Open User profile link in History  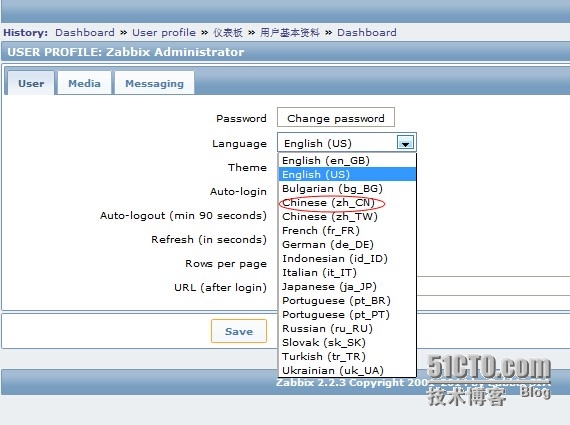click(x=164, y=32)
